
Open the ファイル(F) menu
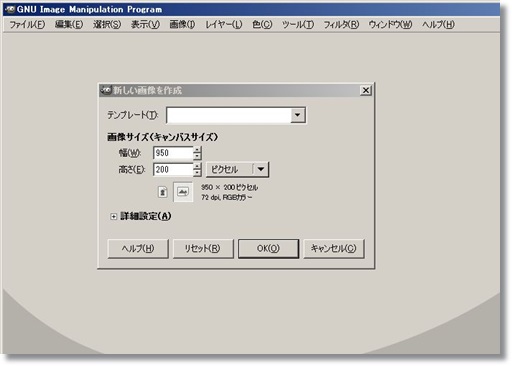point(27,24)
